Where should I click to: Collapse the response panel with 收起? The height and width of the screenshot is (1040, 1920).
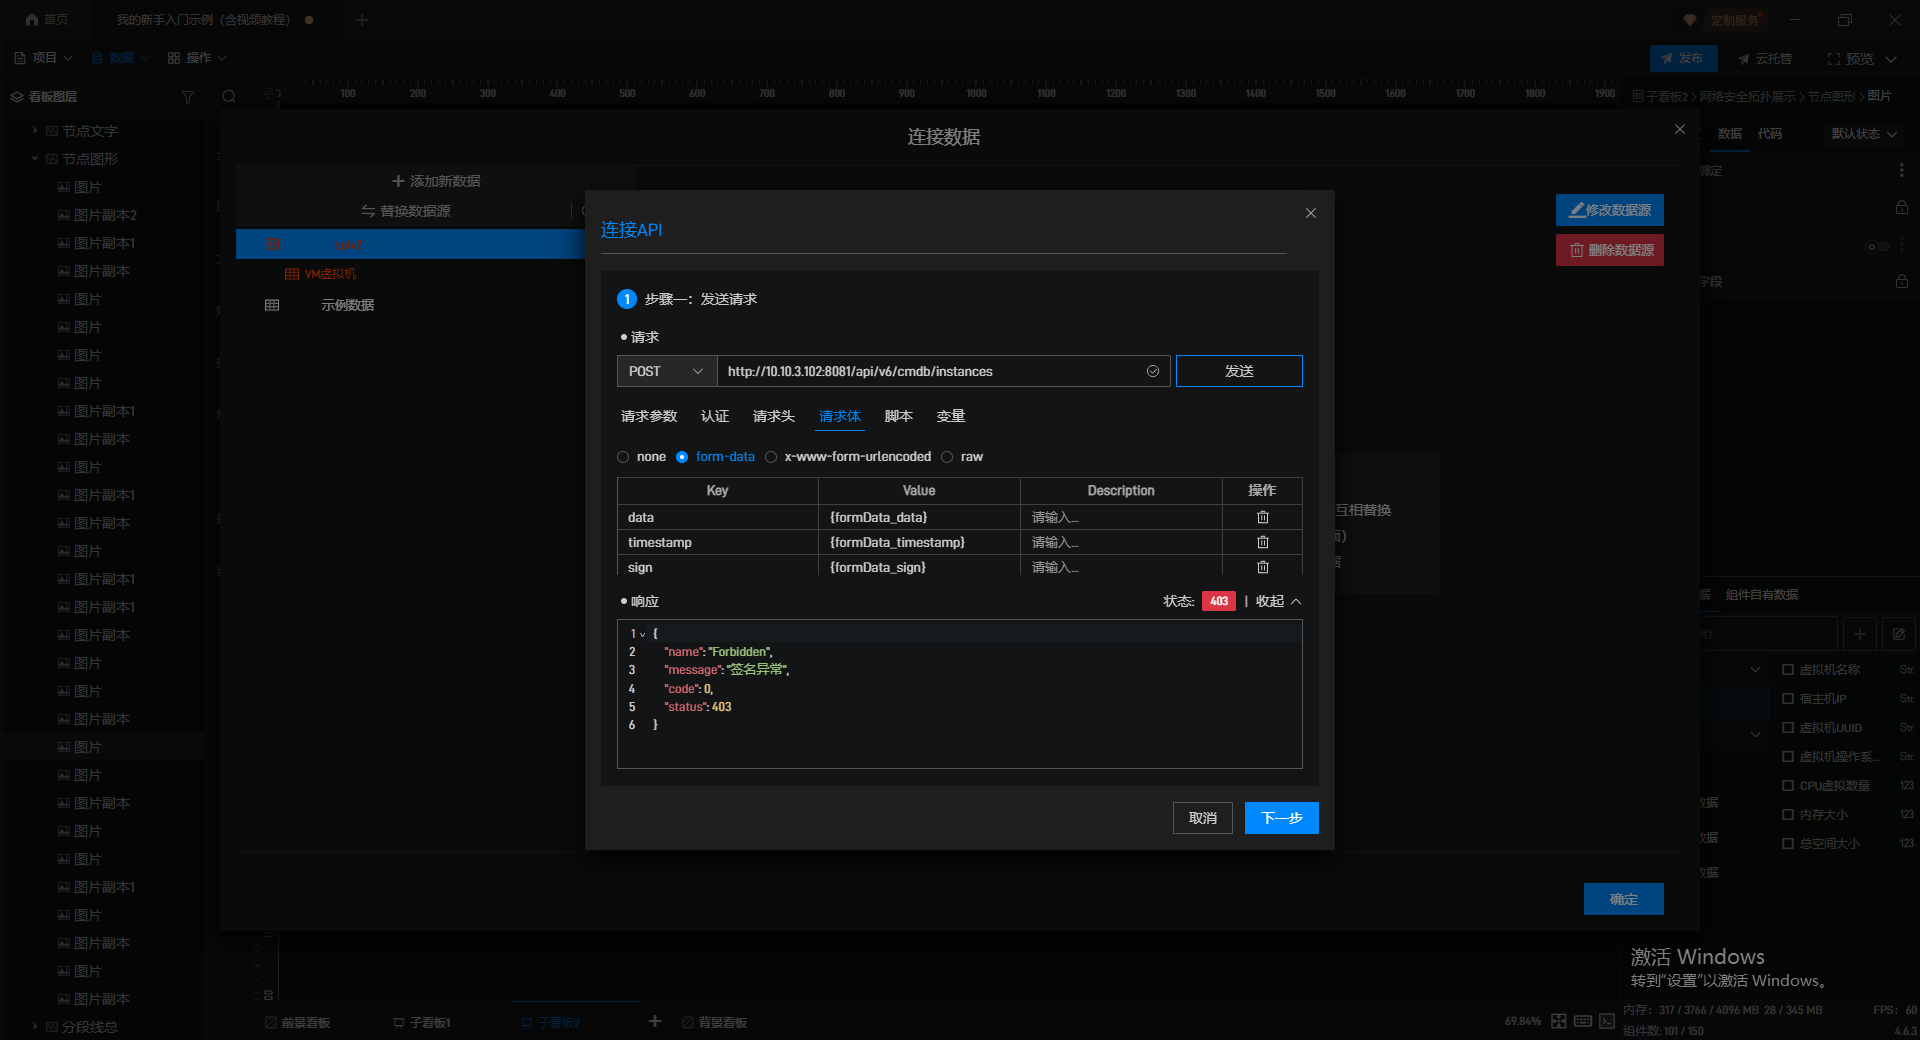coord(1277,601)
